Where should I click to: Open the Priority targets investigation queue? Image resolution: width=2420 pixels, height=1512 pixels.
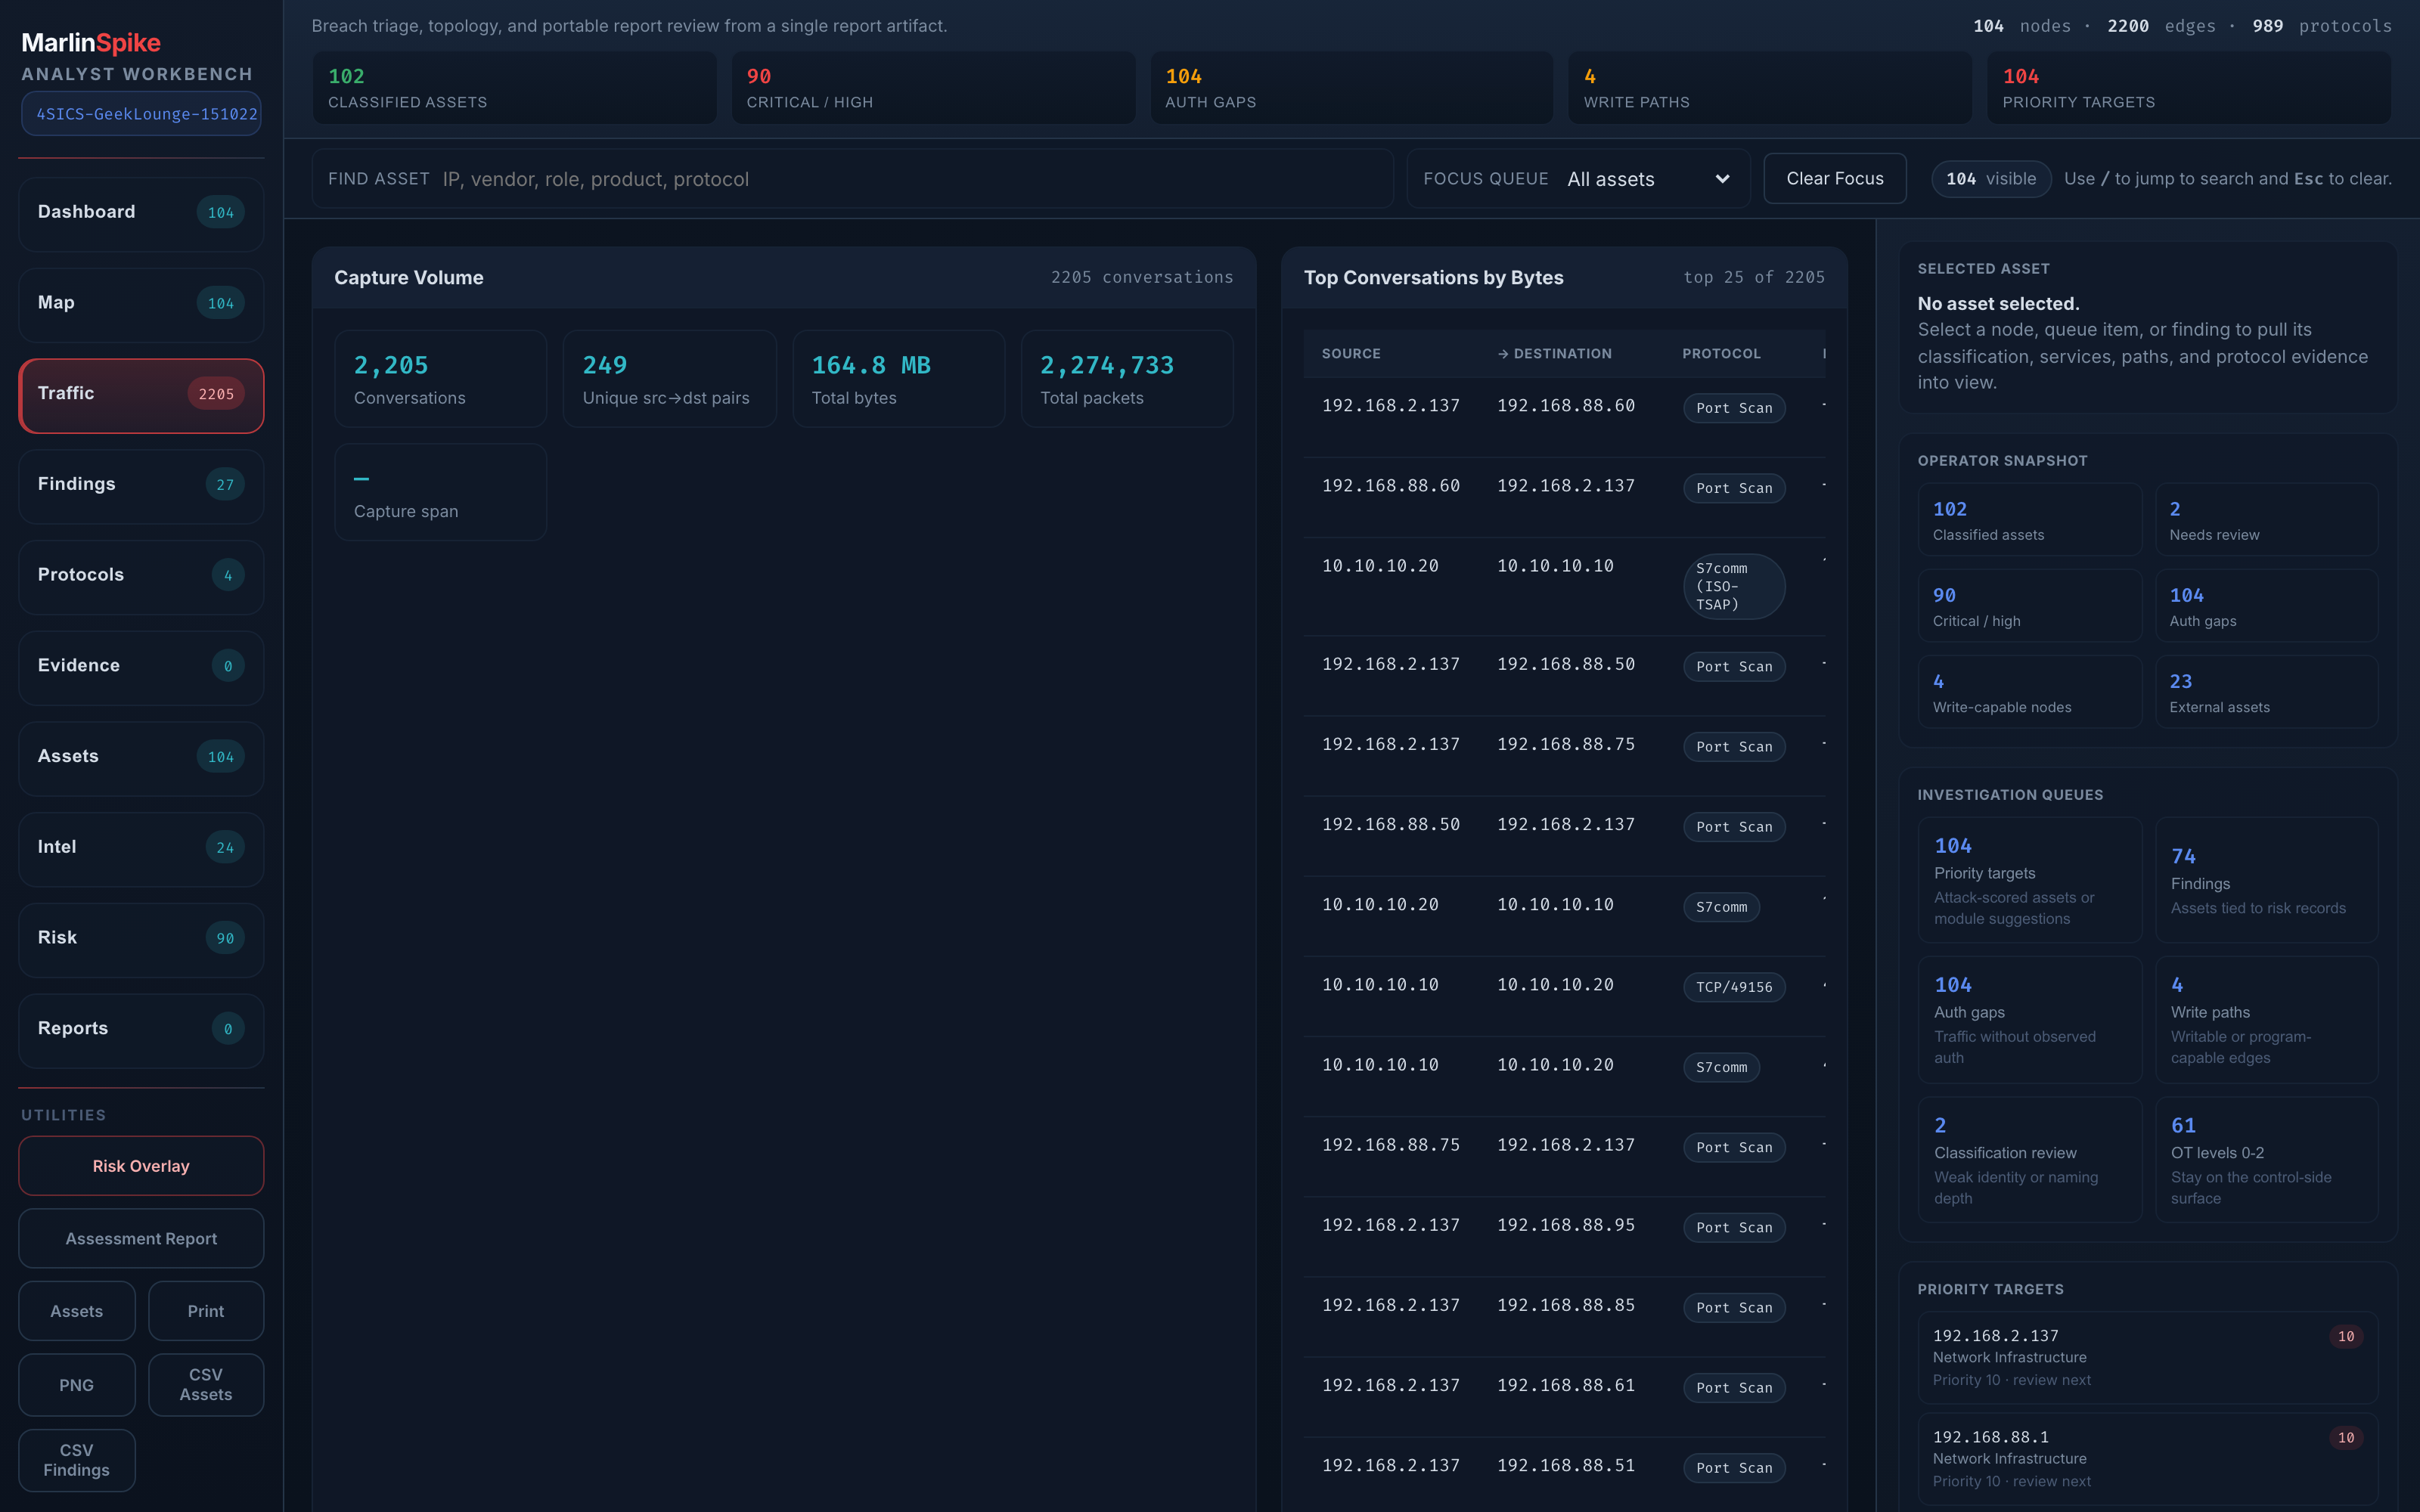tap(2029, 880)
